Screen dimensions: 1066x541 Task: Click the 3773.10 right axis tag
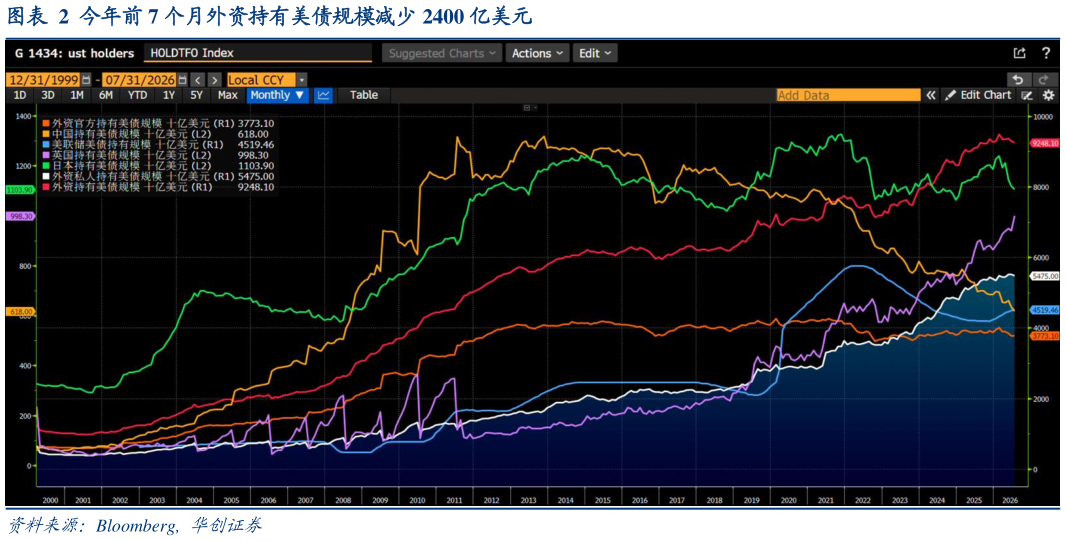[1044, 336]
